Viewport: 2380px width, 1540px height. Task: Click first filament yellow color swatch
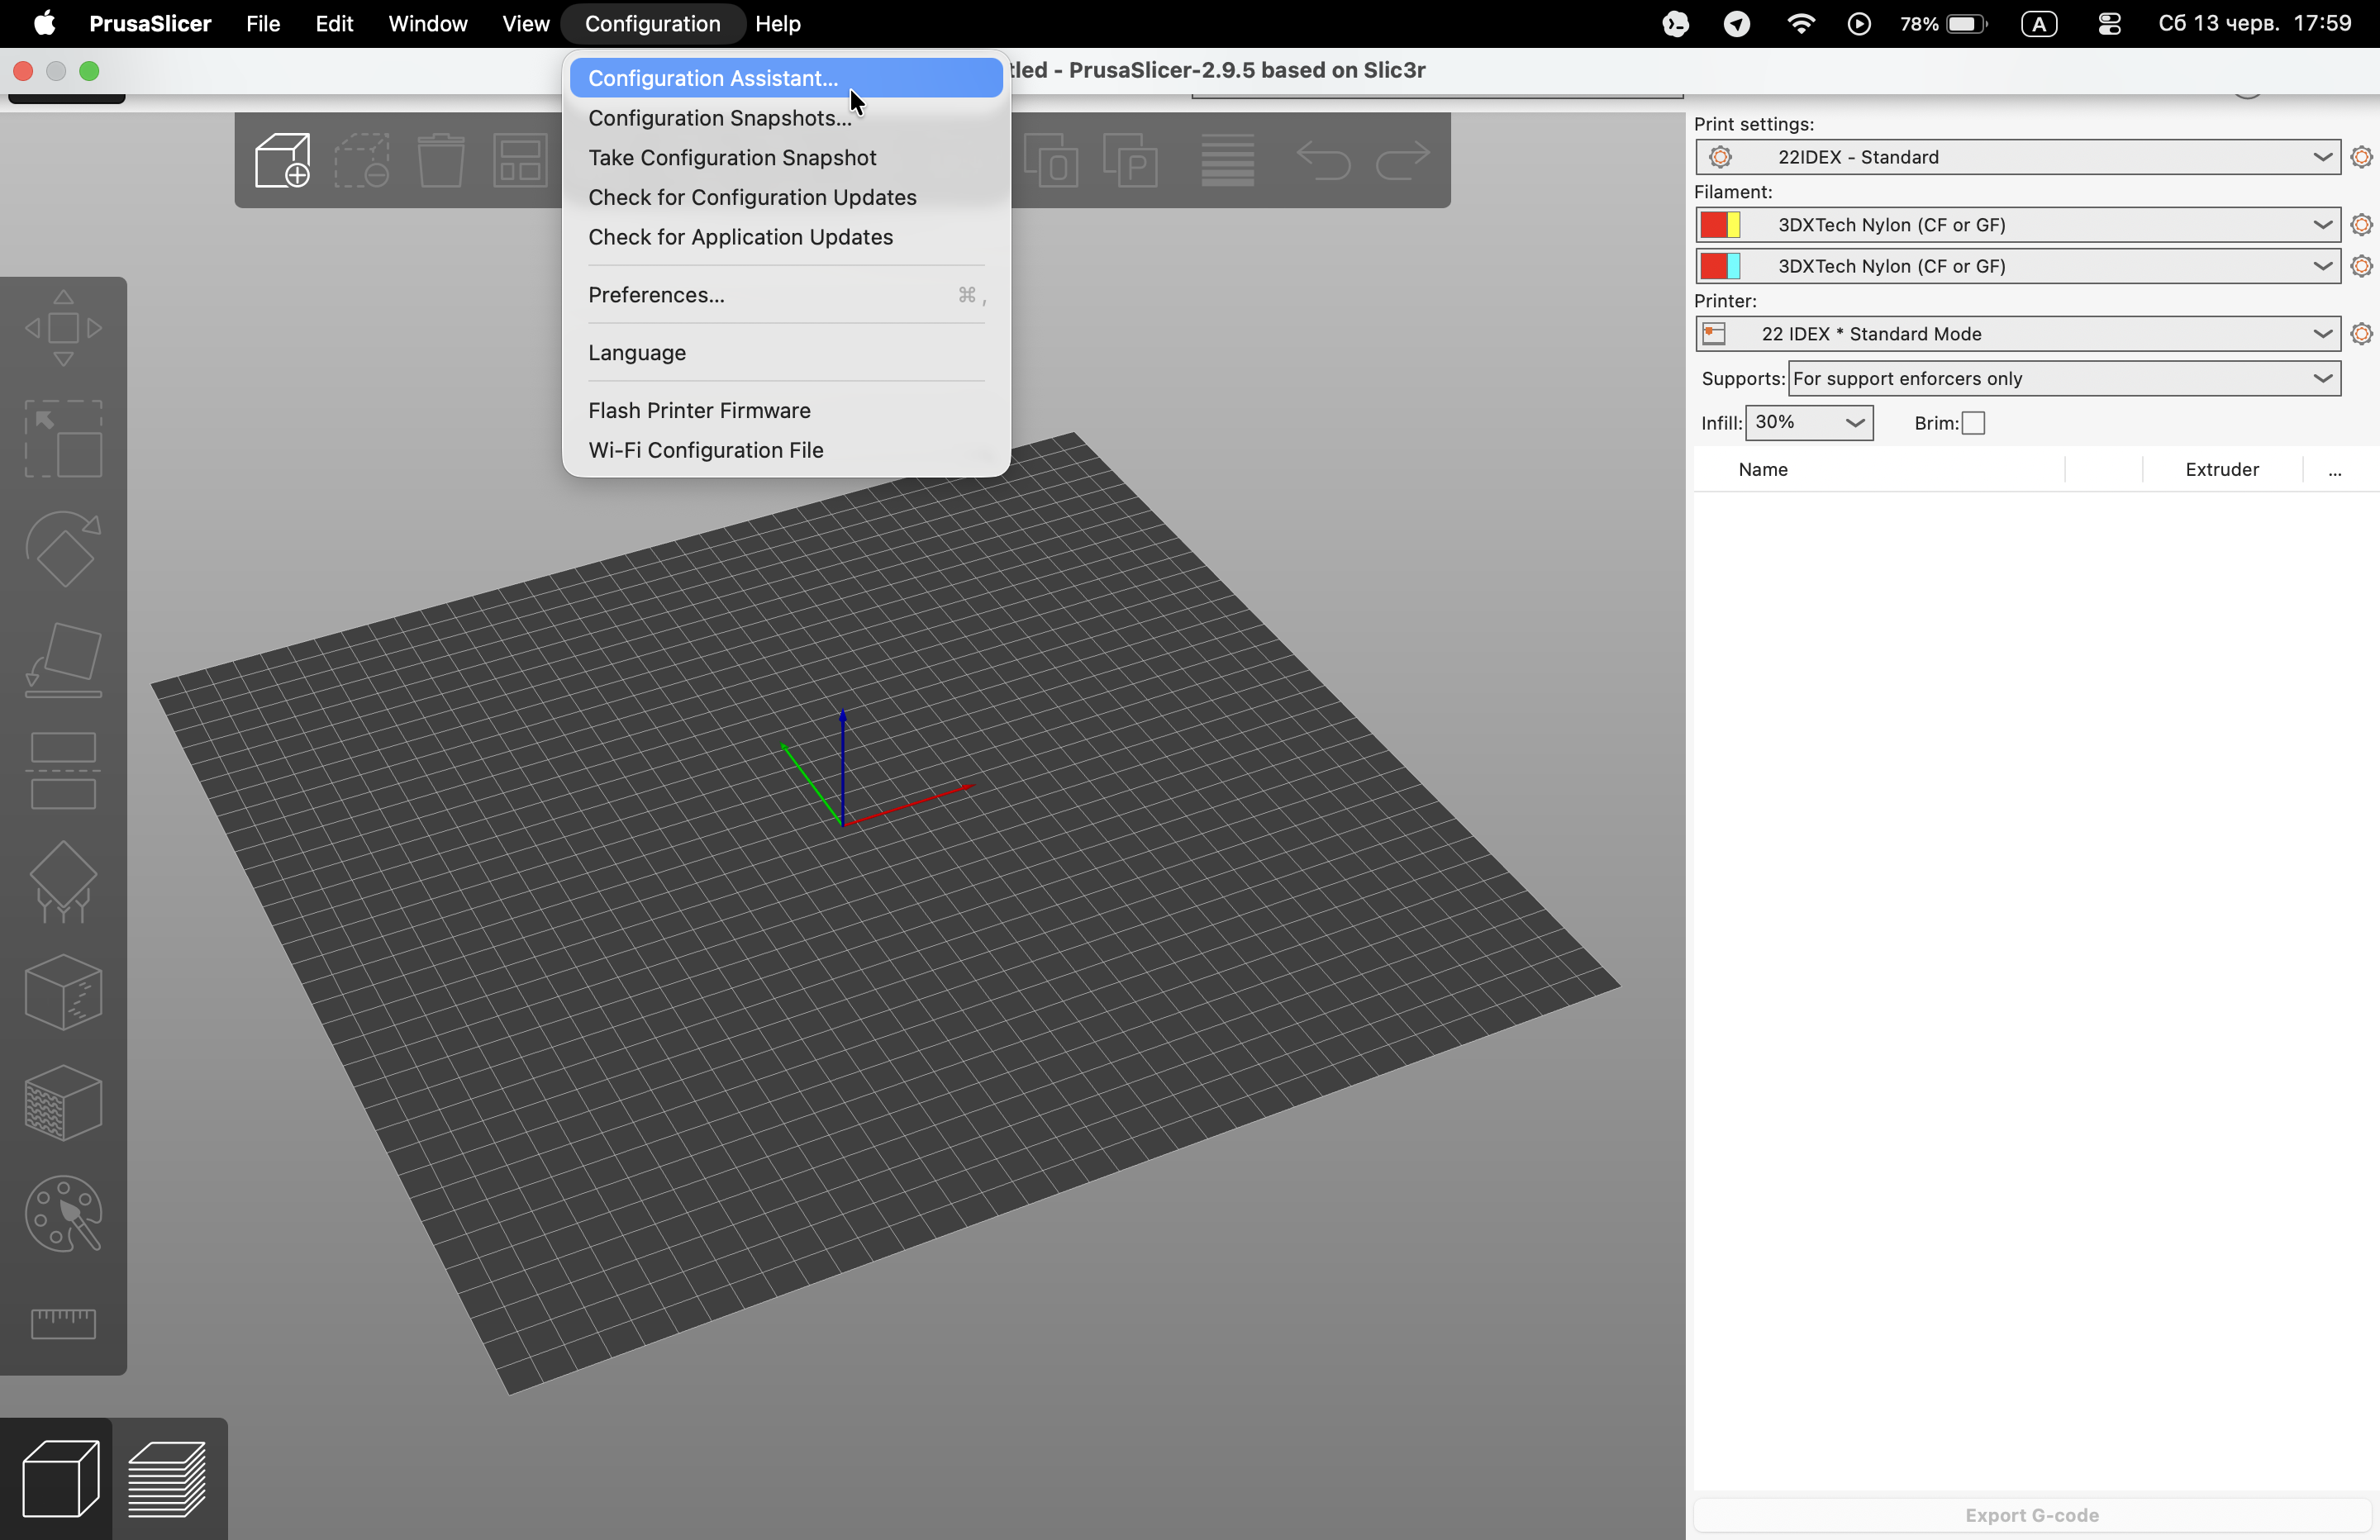[1734, 225]
